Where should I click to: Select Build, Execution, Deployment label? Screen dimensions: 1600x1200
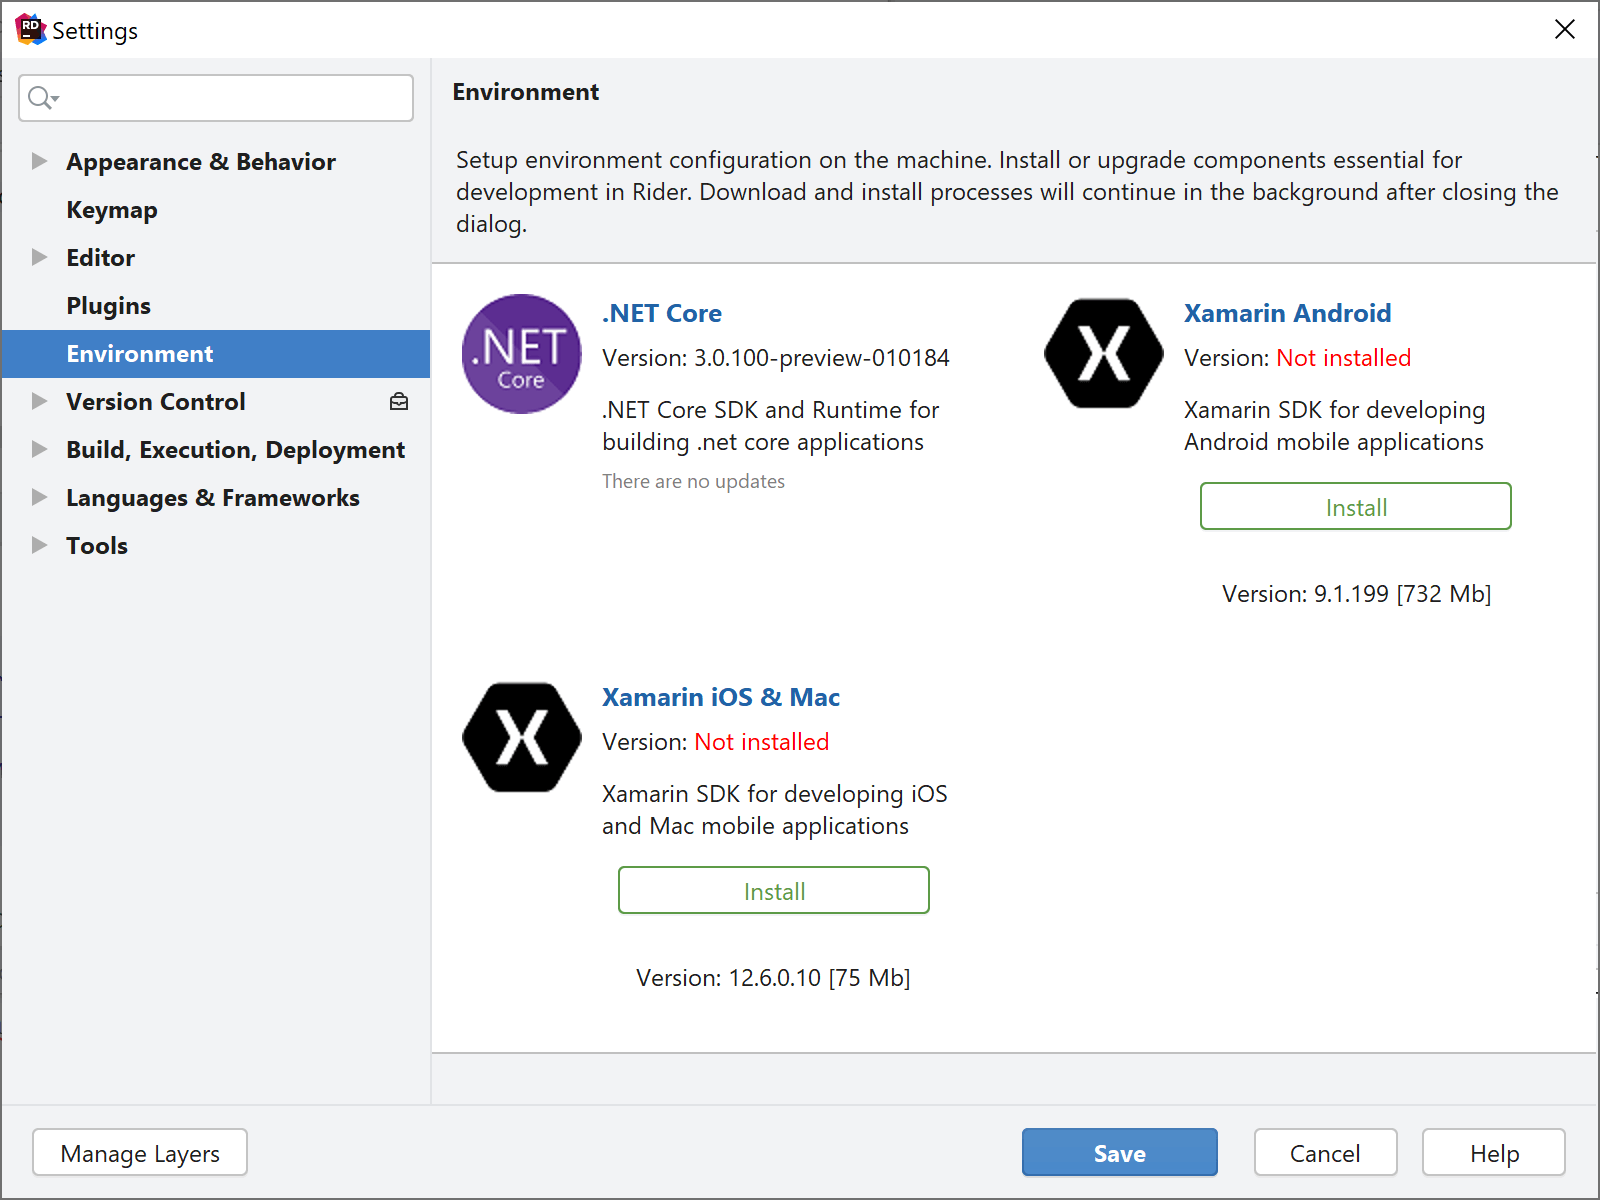point(235,450)
